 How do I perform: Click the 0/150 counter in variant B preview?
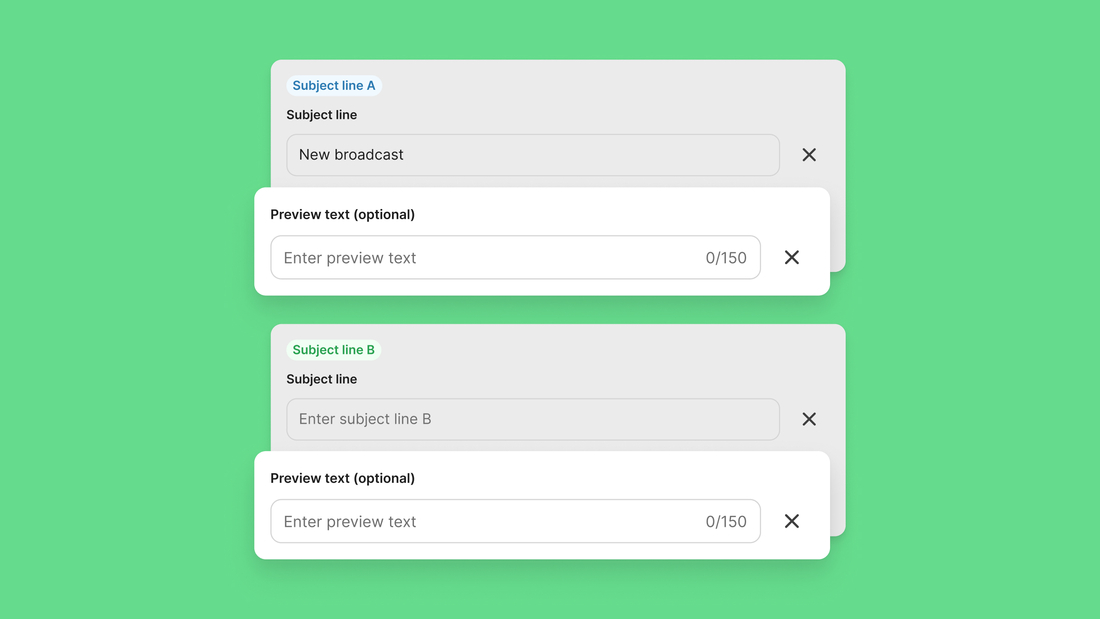coord(726,522)
